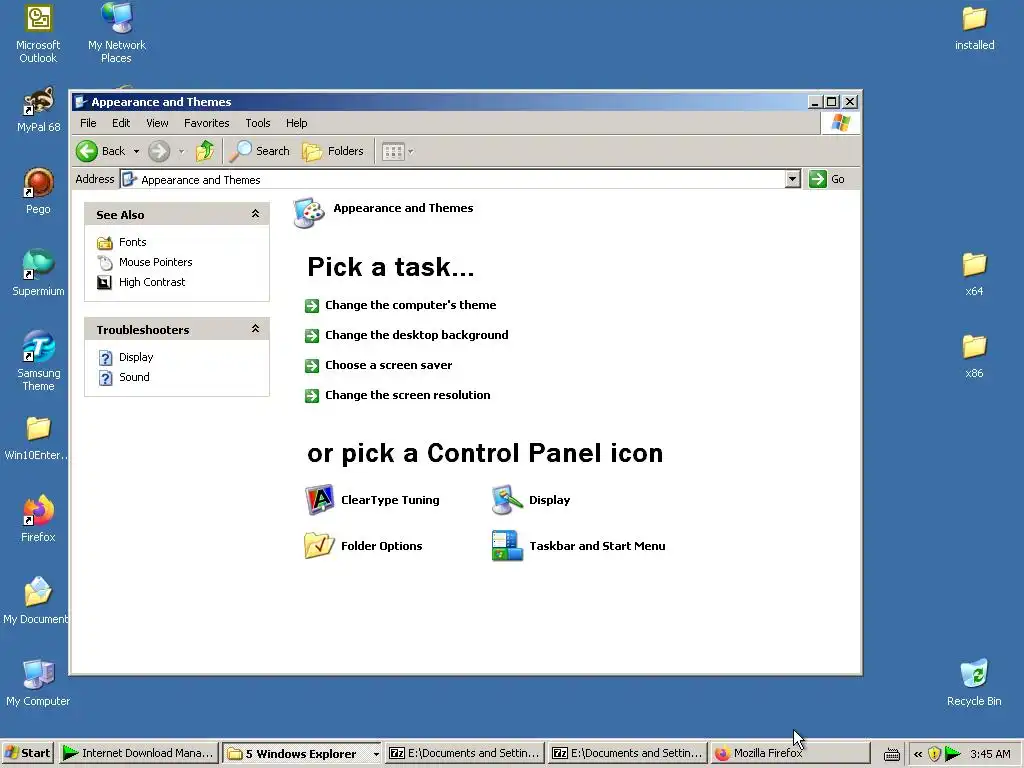Select the x64 folder on desktop

(974, 274)
